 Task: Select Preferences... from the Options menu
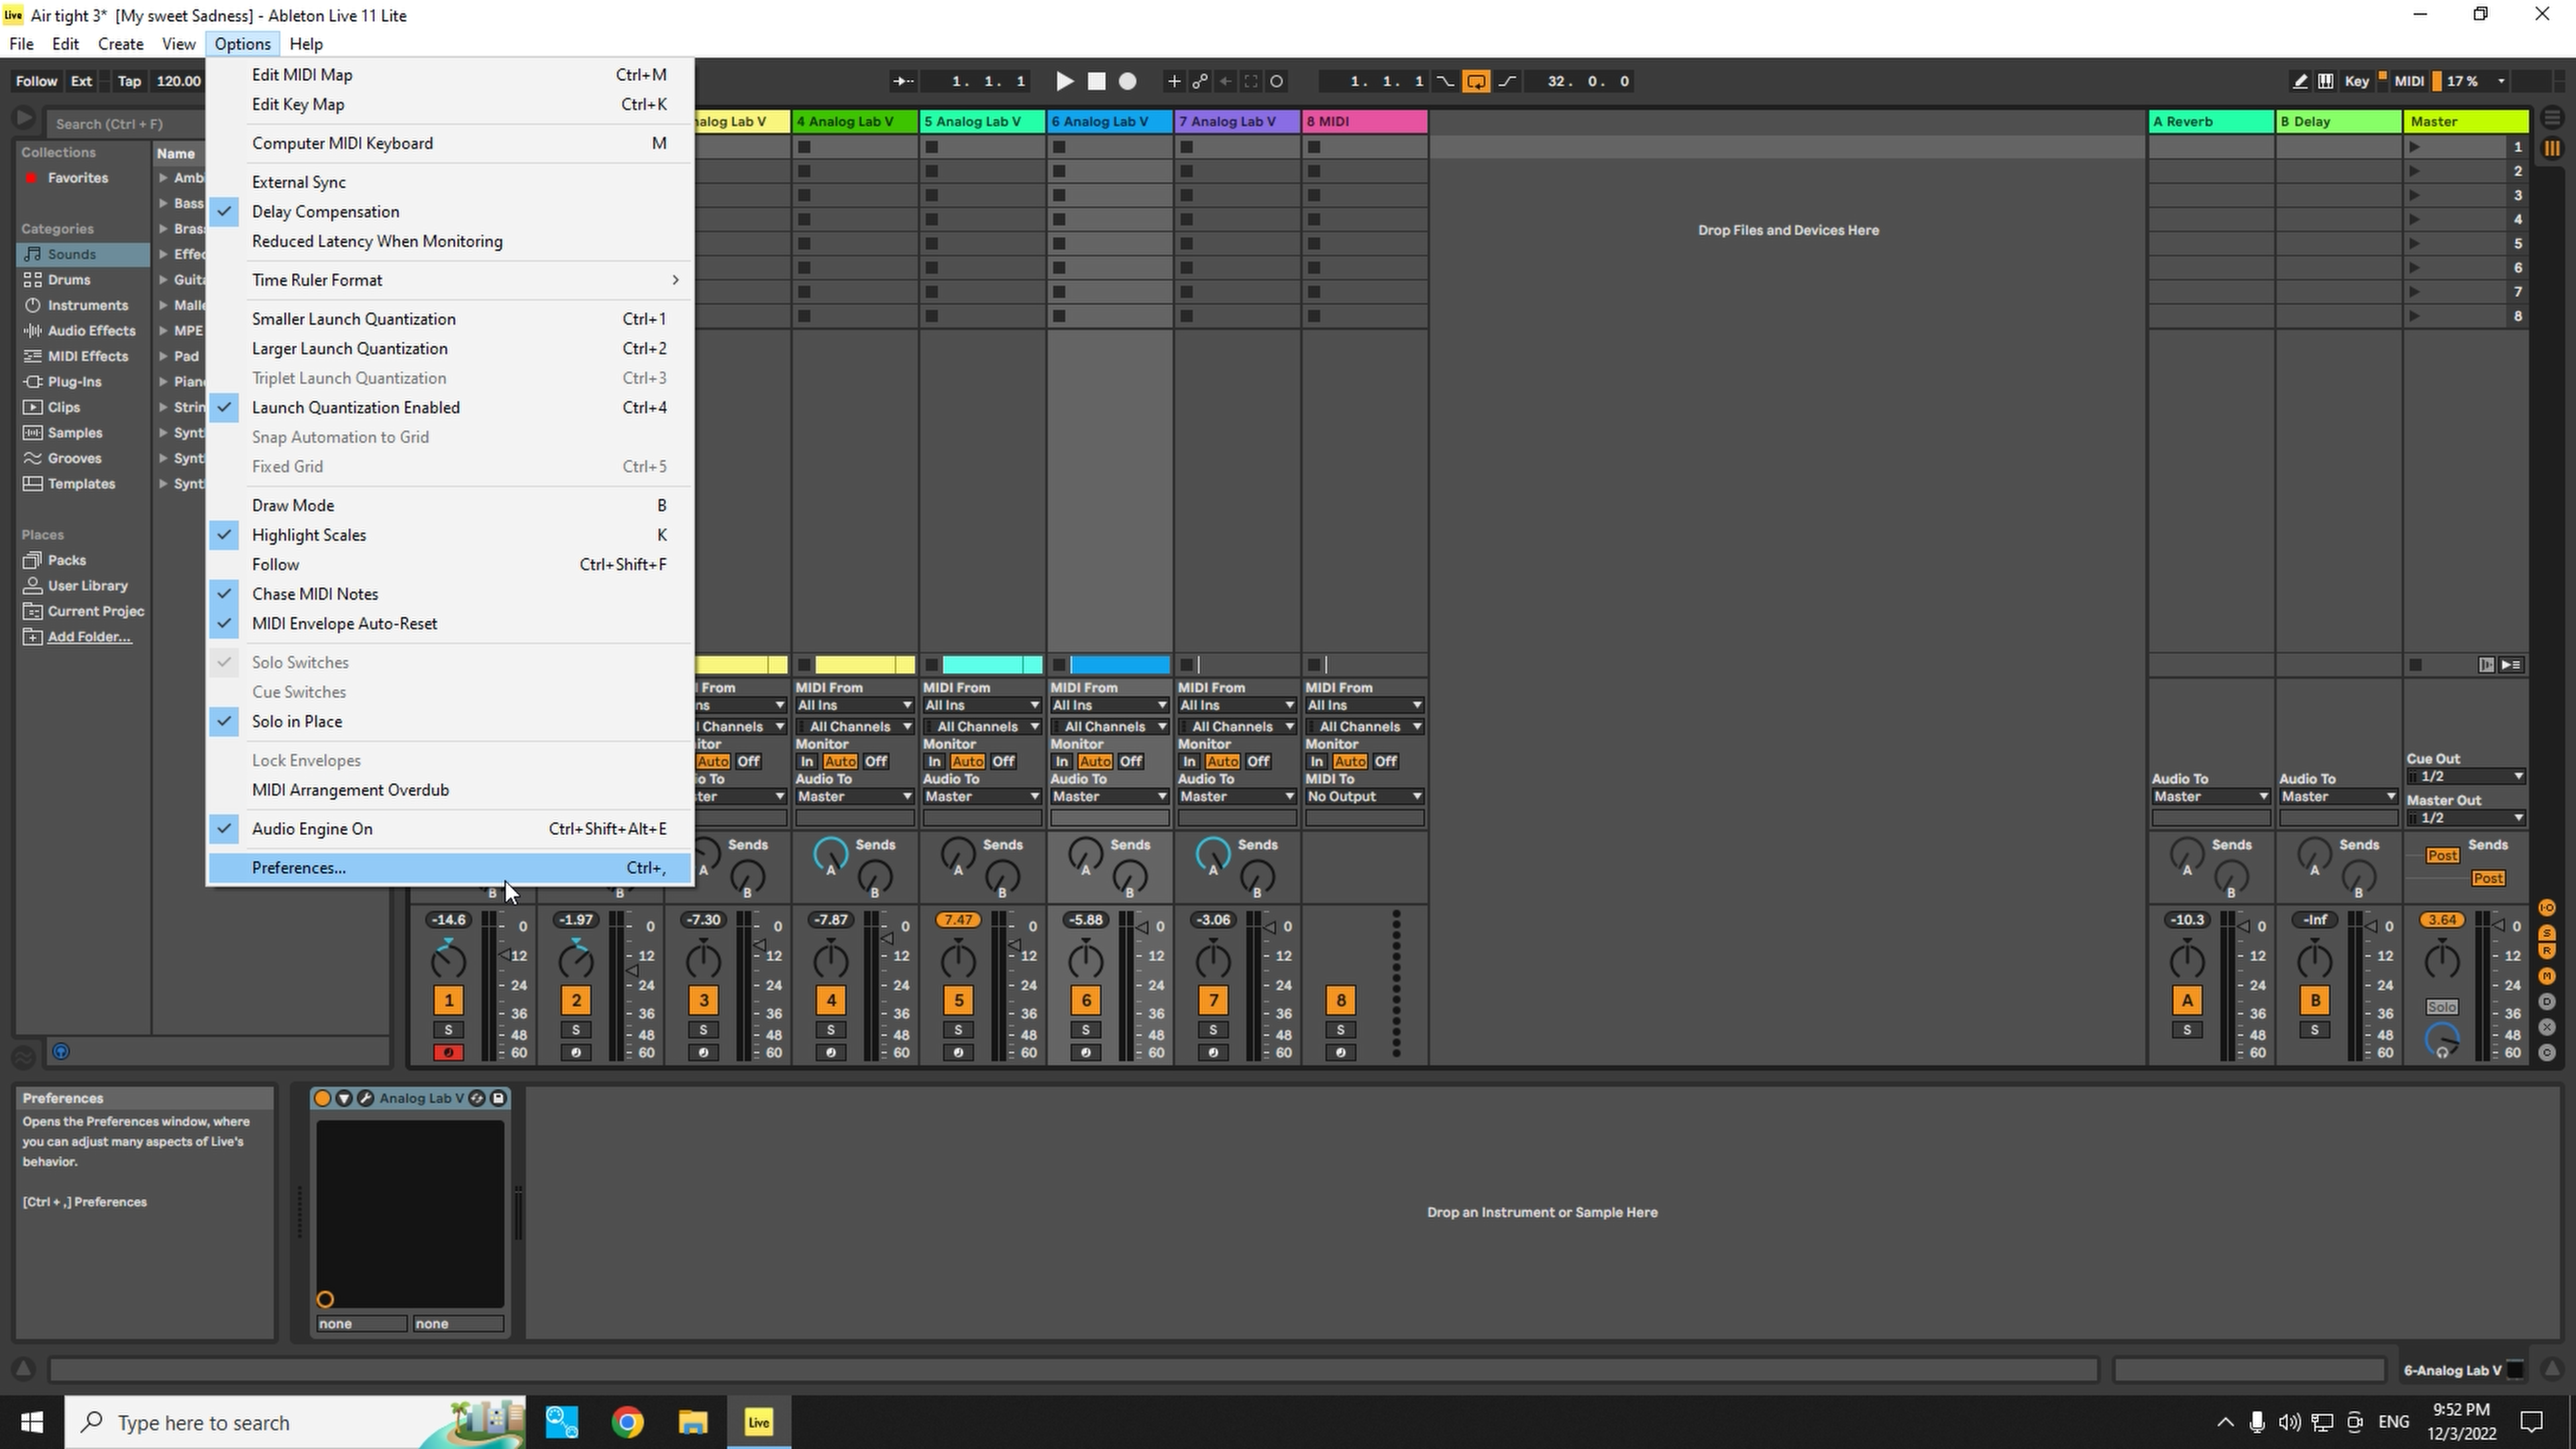(x=297, y=867)
